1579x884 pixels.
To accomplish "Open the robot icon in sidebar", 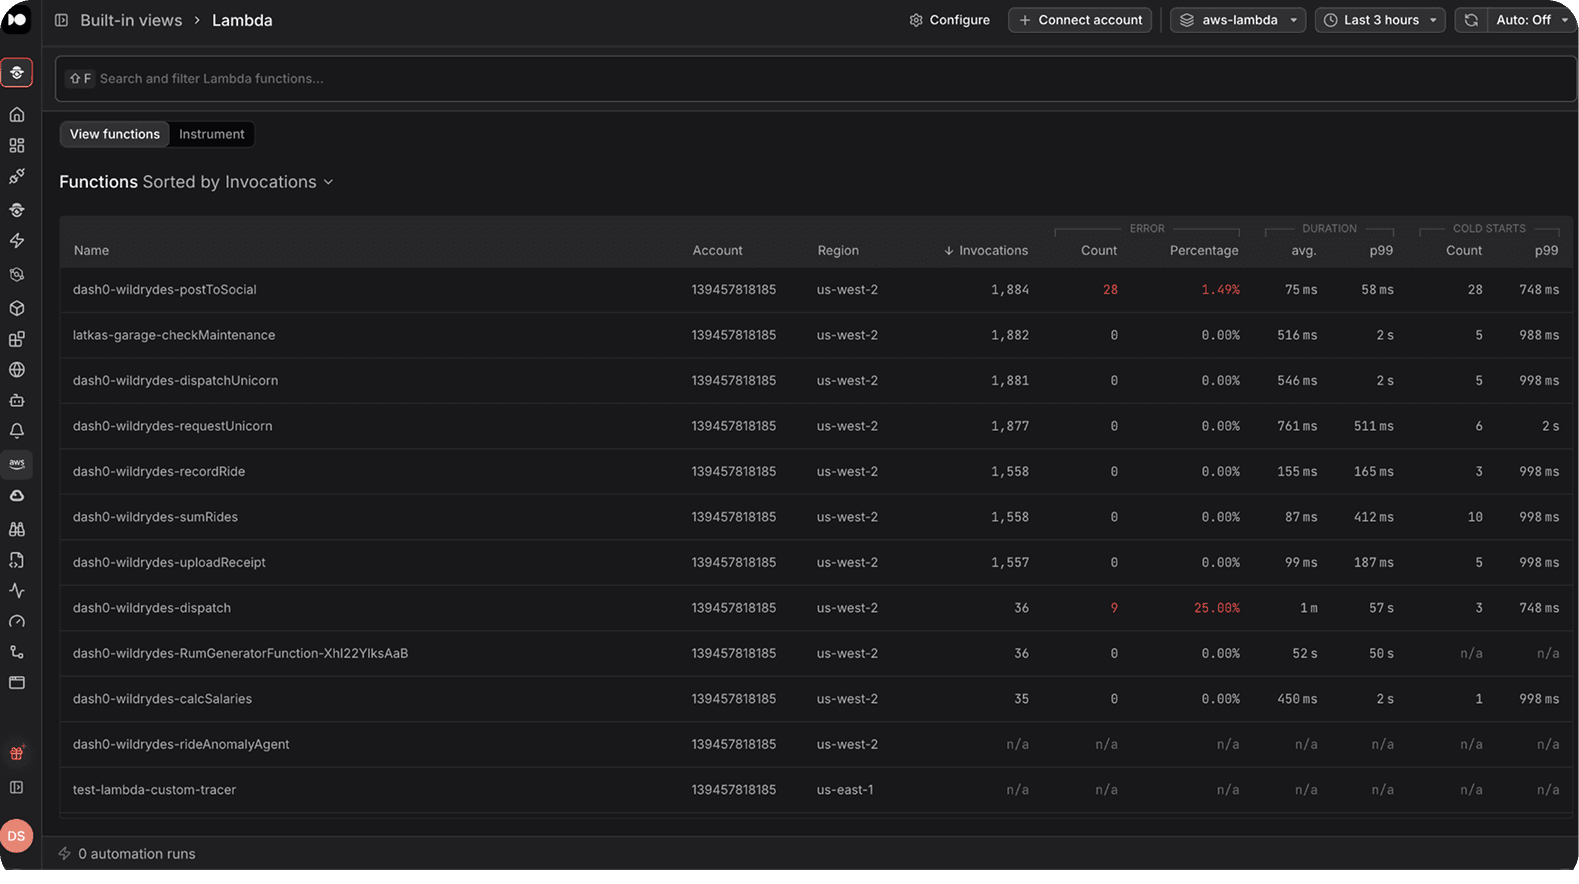I will (x=17, y=401).
